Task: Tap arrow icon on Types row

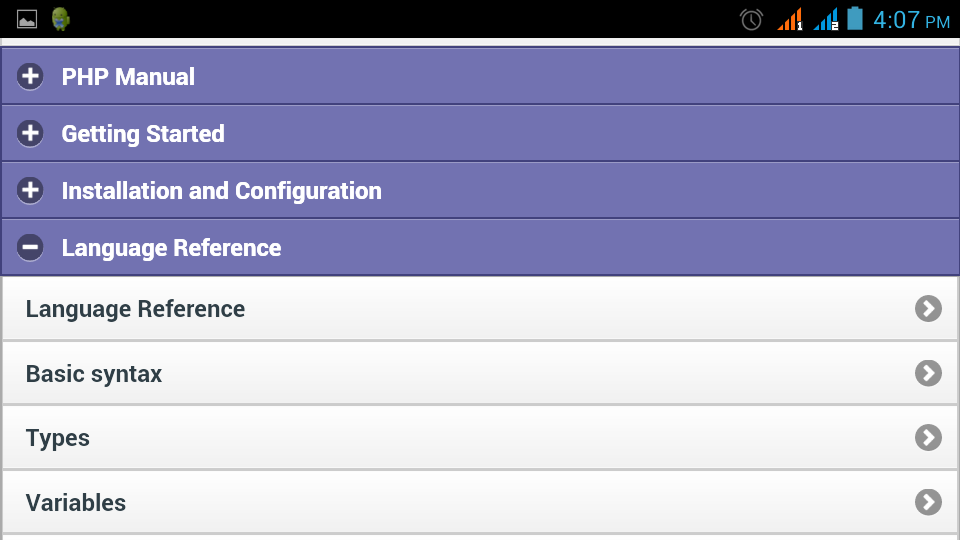Action: pos(928,438)
